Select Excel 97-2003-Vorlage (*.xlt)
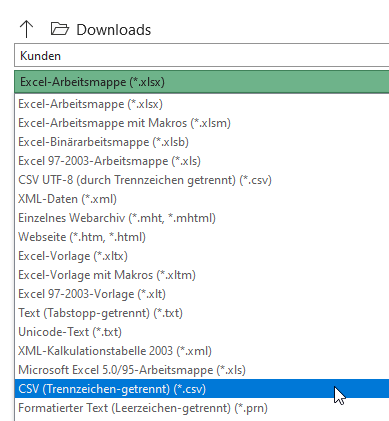Image resolution: width=389 pixels, height=421 pixels. tap(202, 294)
